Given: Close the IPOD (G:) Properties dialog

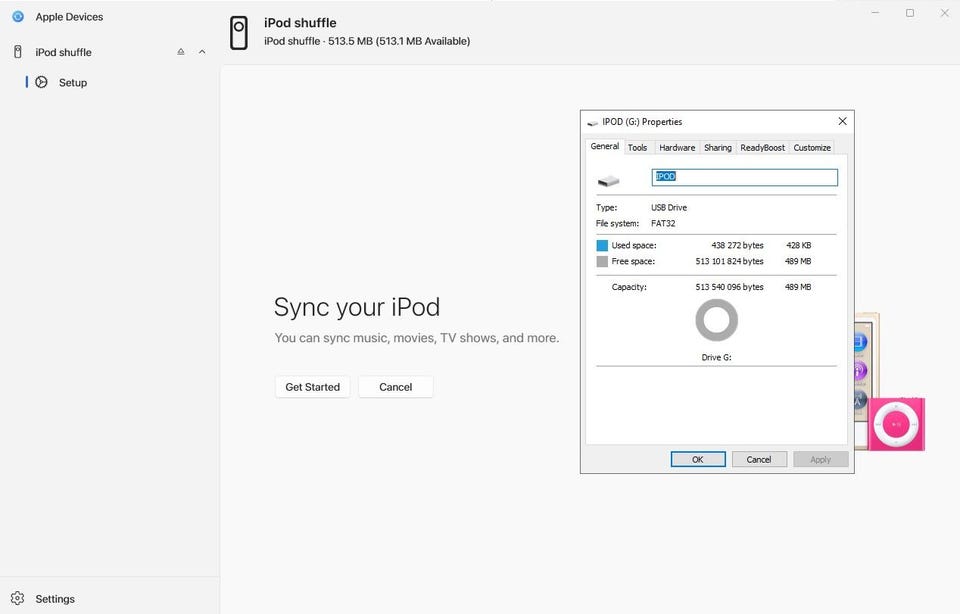Looking at the screenshot, I should 842,121.
